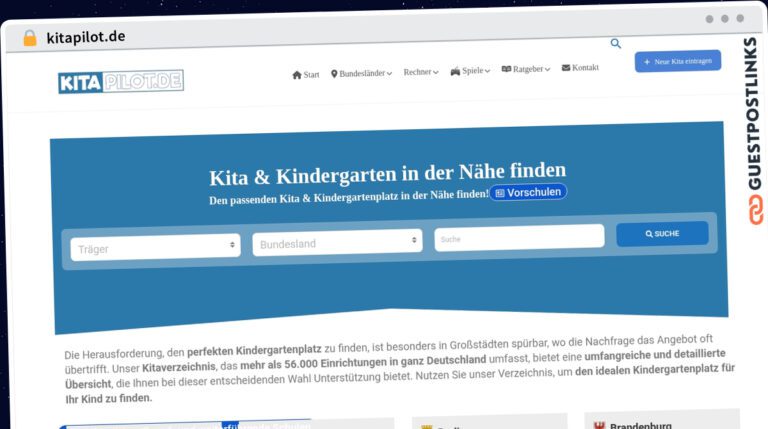
Task: Click the map pin icon beside Bundesländer
Action: coord(334,74)
